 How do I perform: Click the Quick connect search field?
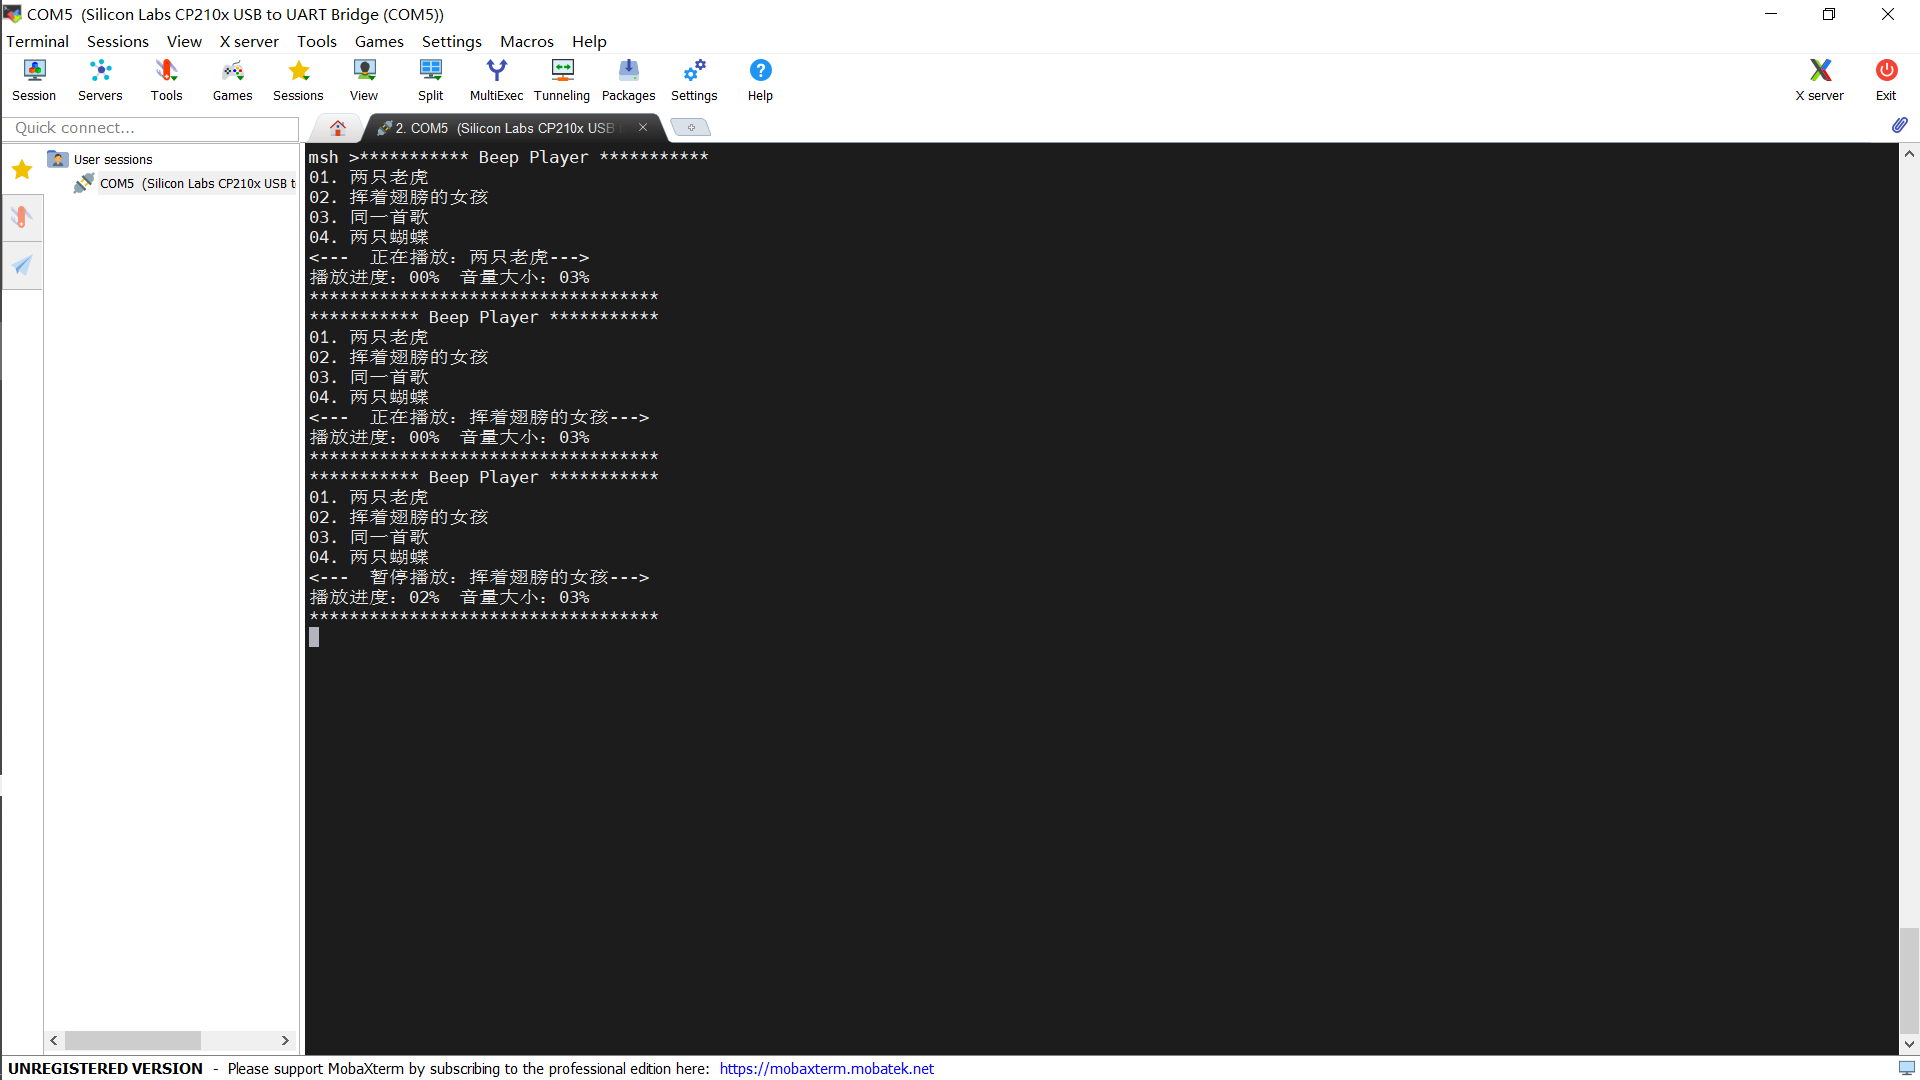[150, 128]
